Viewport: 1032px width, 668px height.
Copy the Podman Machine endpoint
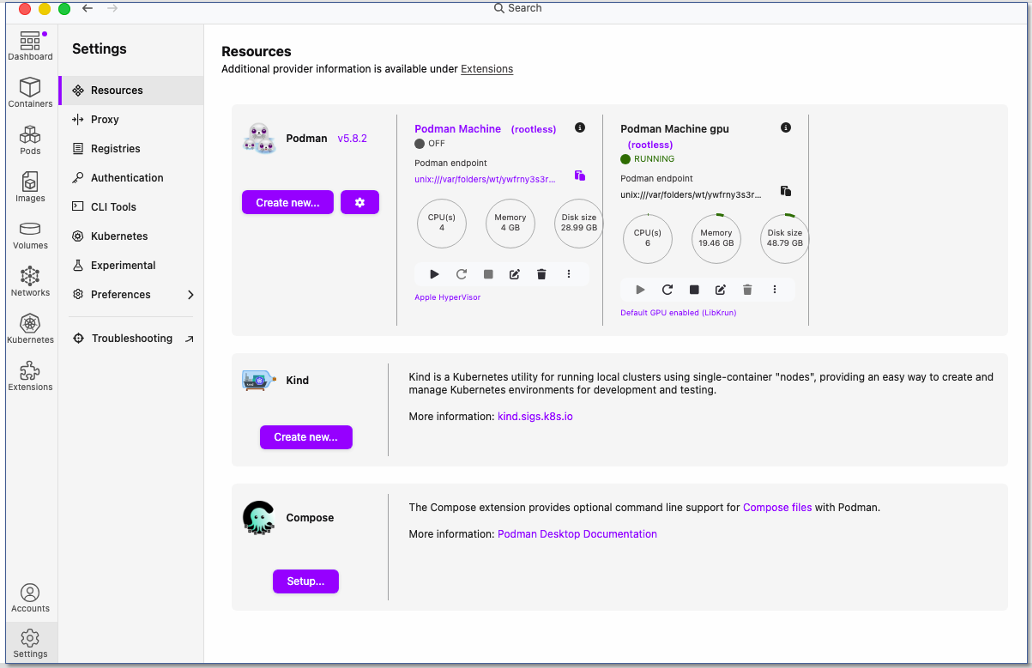(x=580, y=176)
